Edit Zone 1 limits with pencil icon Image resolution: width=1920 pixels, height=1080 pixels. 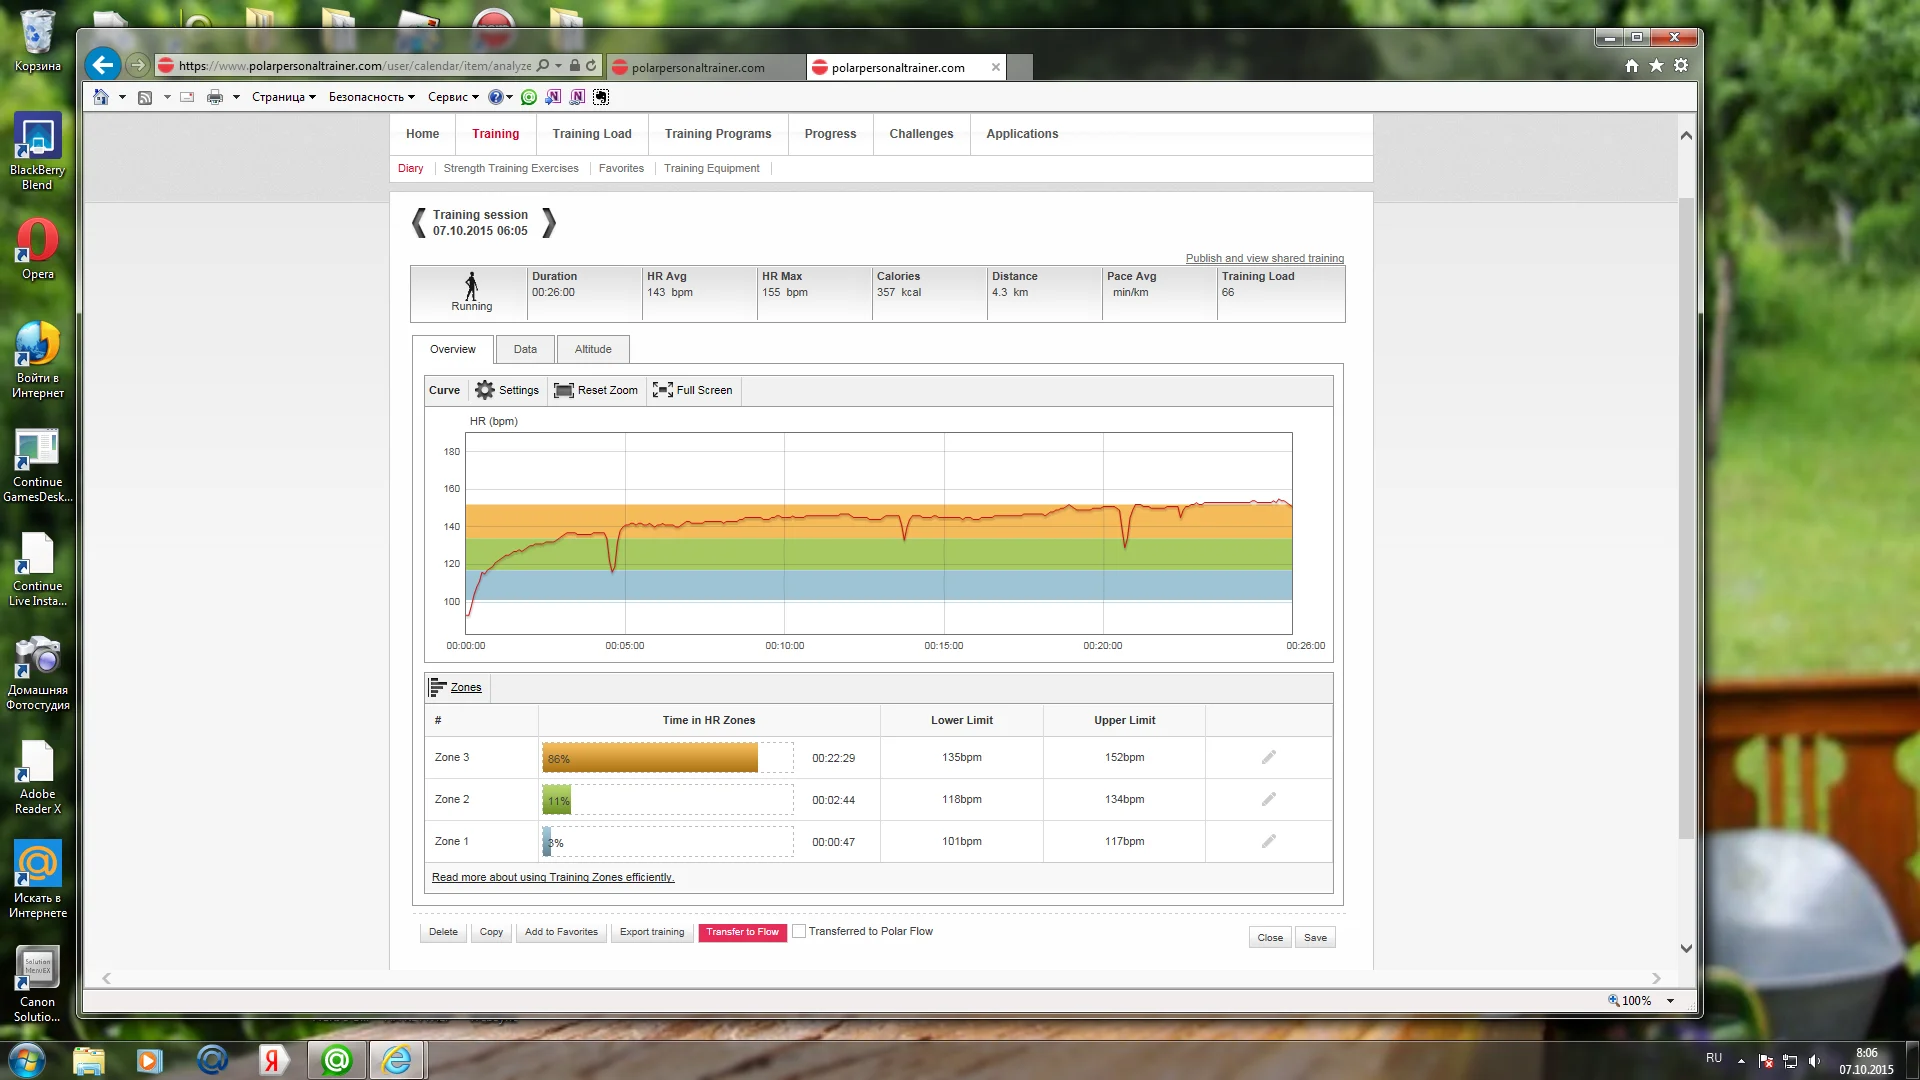1268,842
